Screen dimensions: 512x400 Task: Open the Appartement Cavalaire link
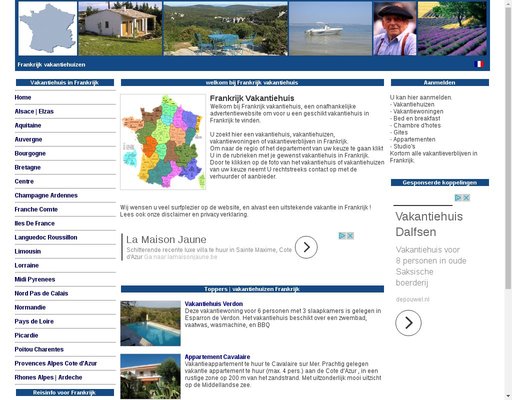coord(217,357)
